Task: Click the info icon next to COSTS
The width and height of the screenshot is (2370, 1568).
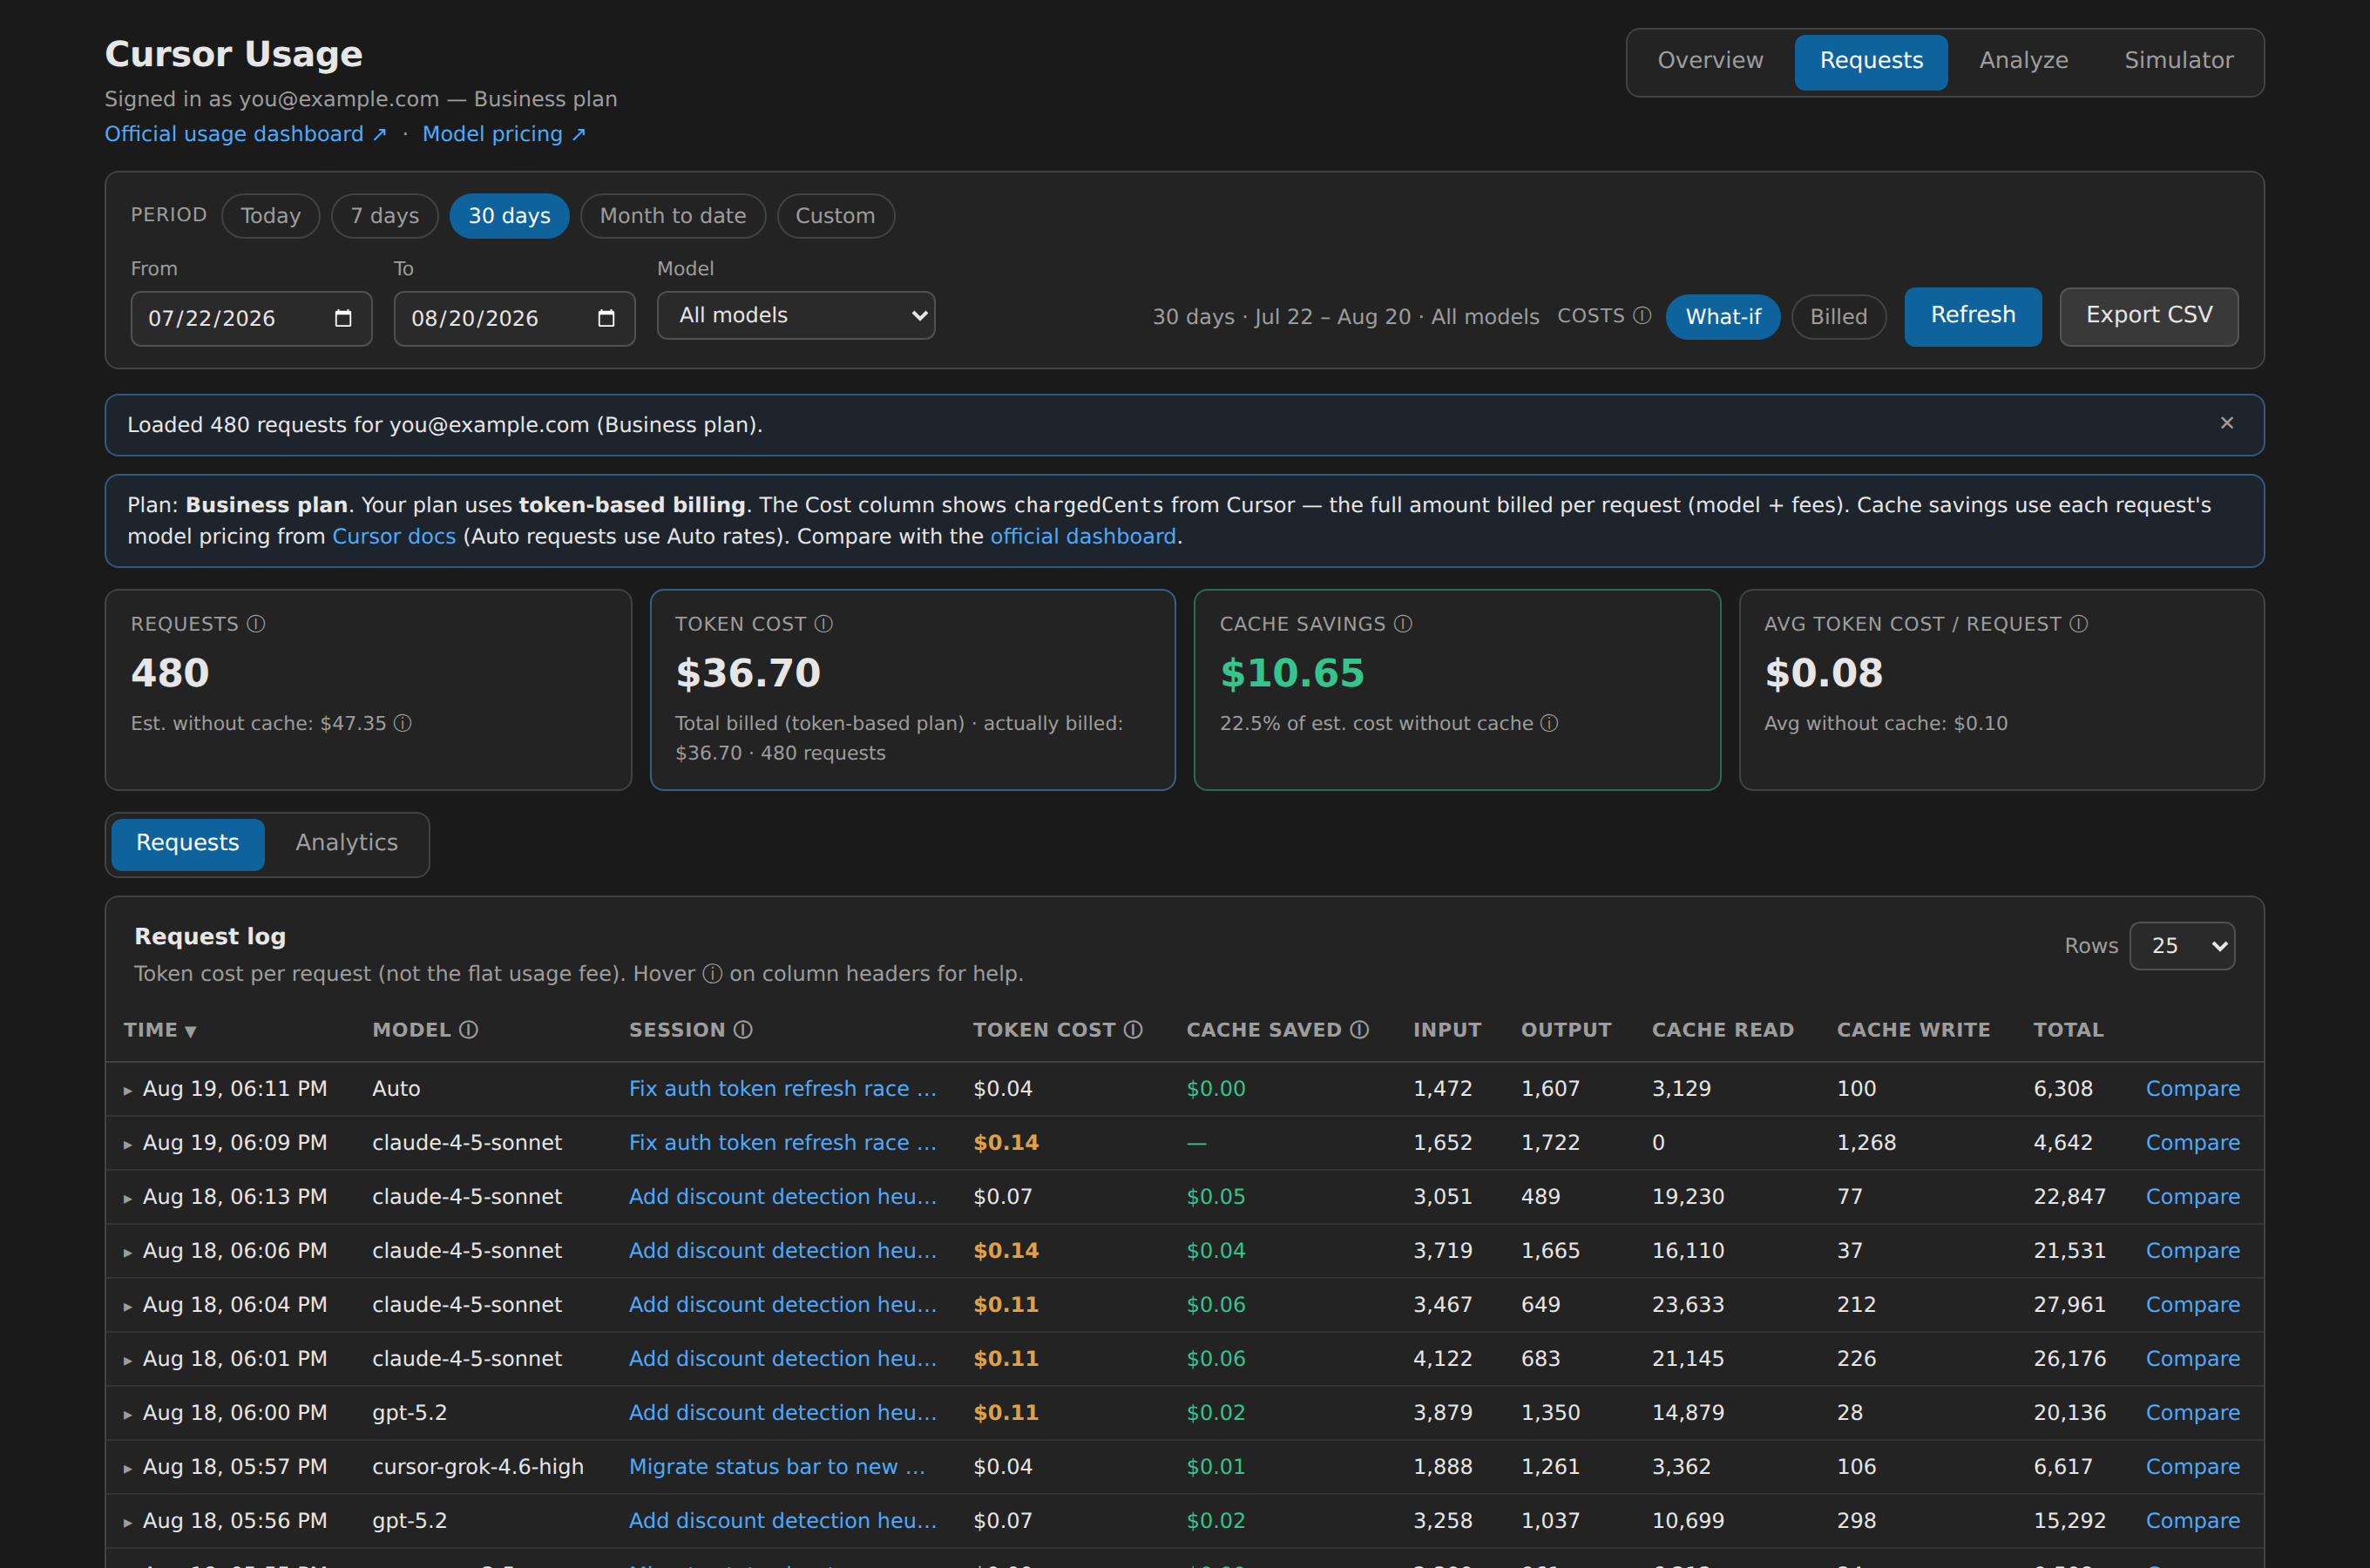Action: tap(1642, 316)
